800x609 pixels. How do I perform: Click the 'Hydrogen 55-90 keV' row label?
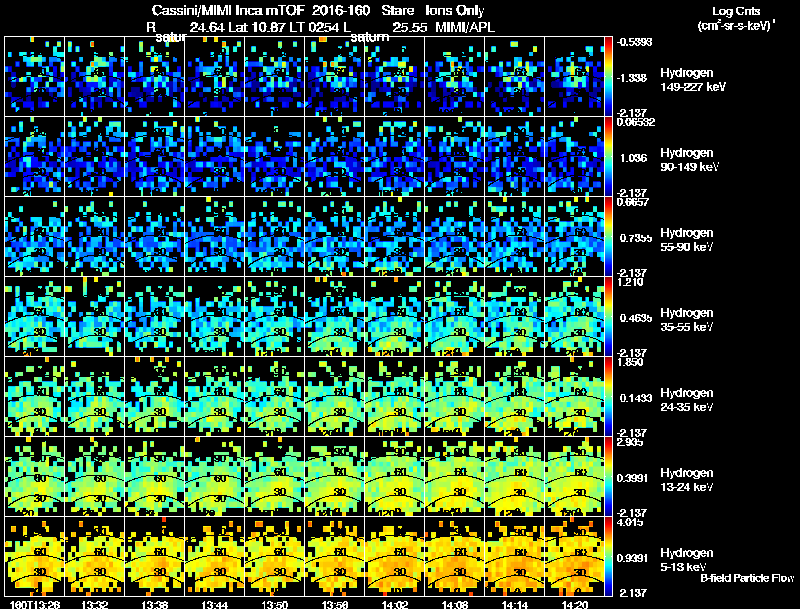pyautogui.click(x=687, y=240)
